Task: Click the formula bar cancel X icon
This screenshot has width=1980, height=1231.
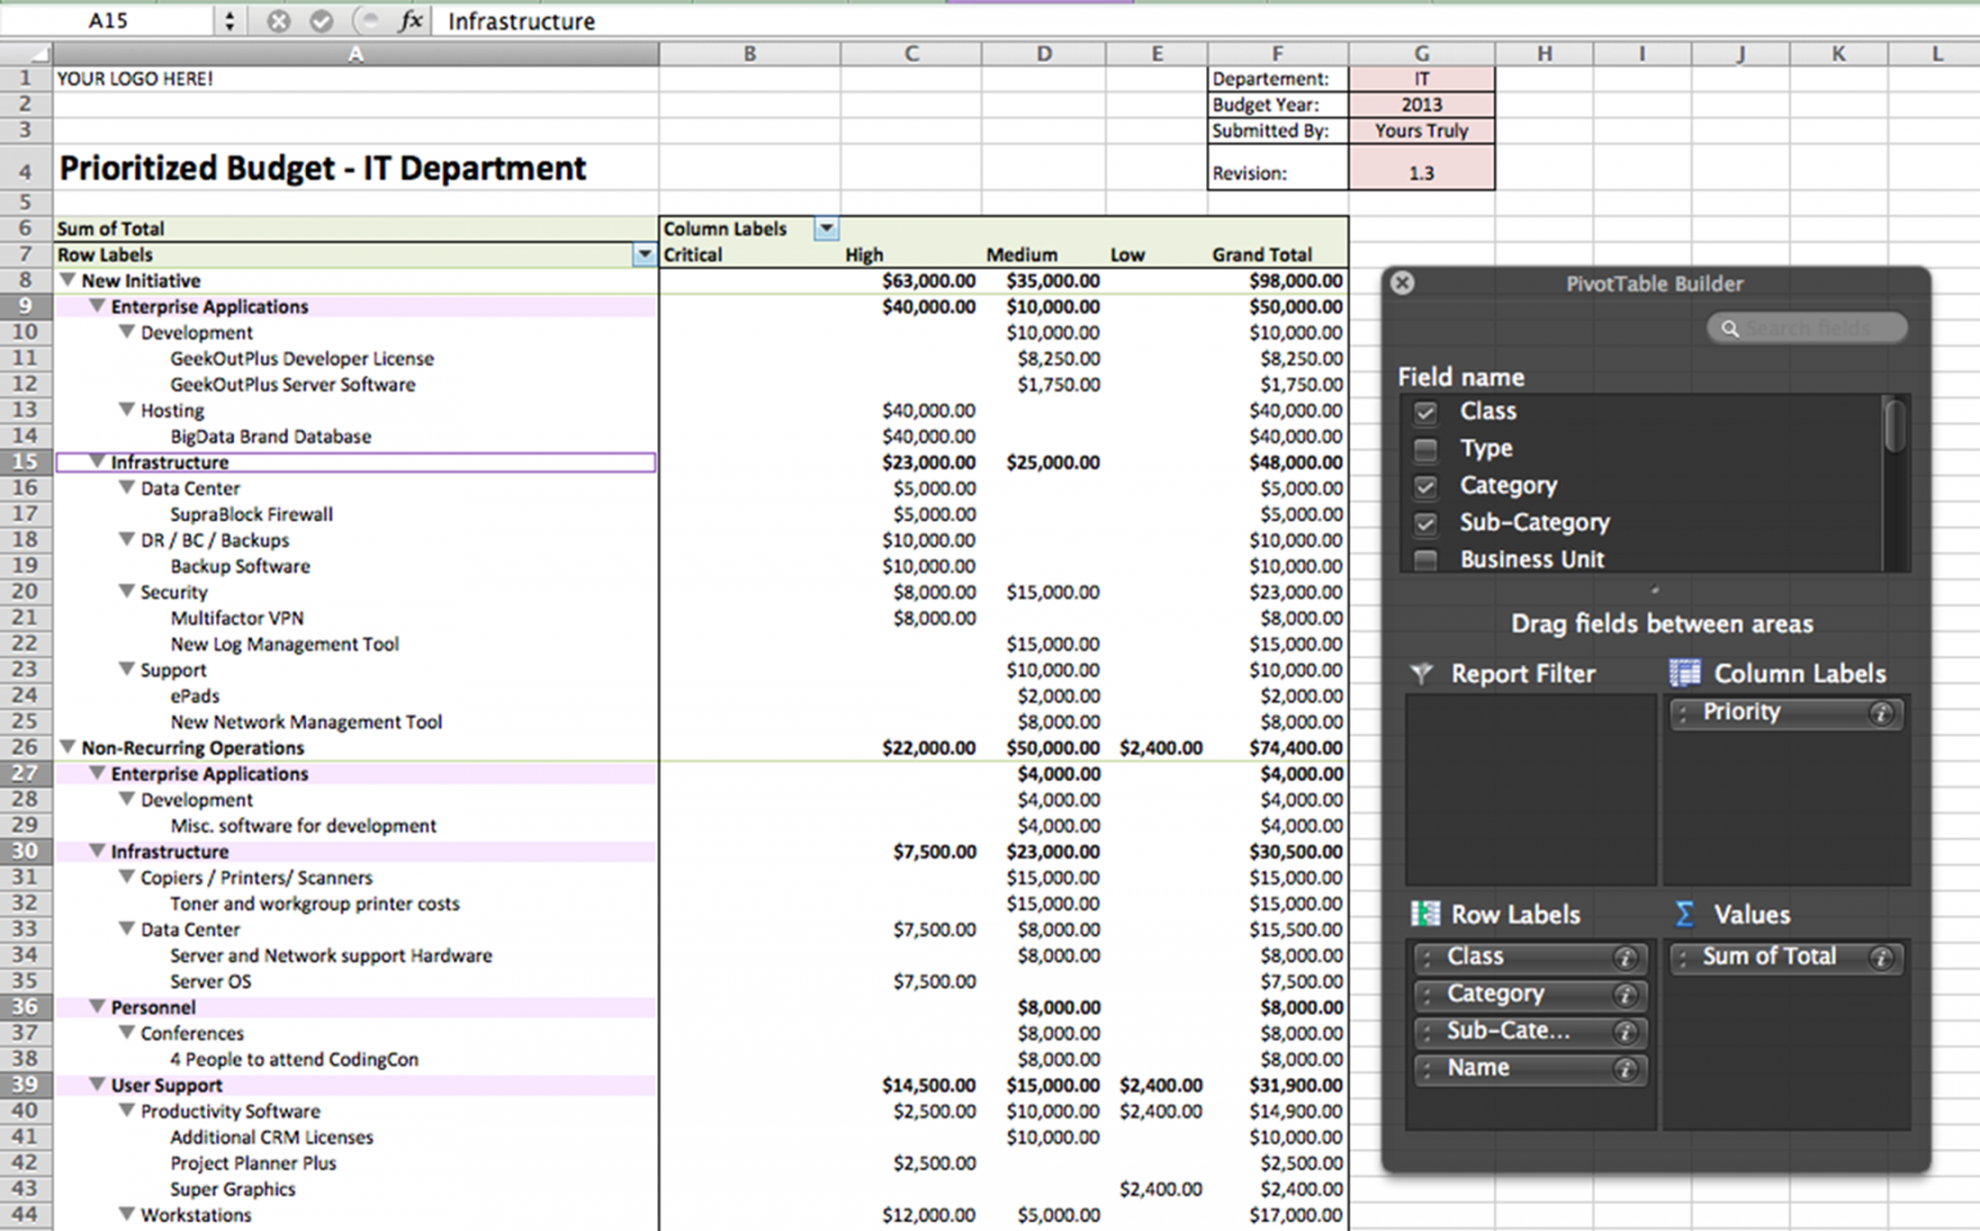Action: tap(279, 21)
